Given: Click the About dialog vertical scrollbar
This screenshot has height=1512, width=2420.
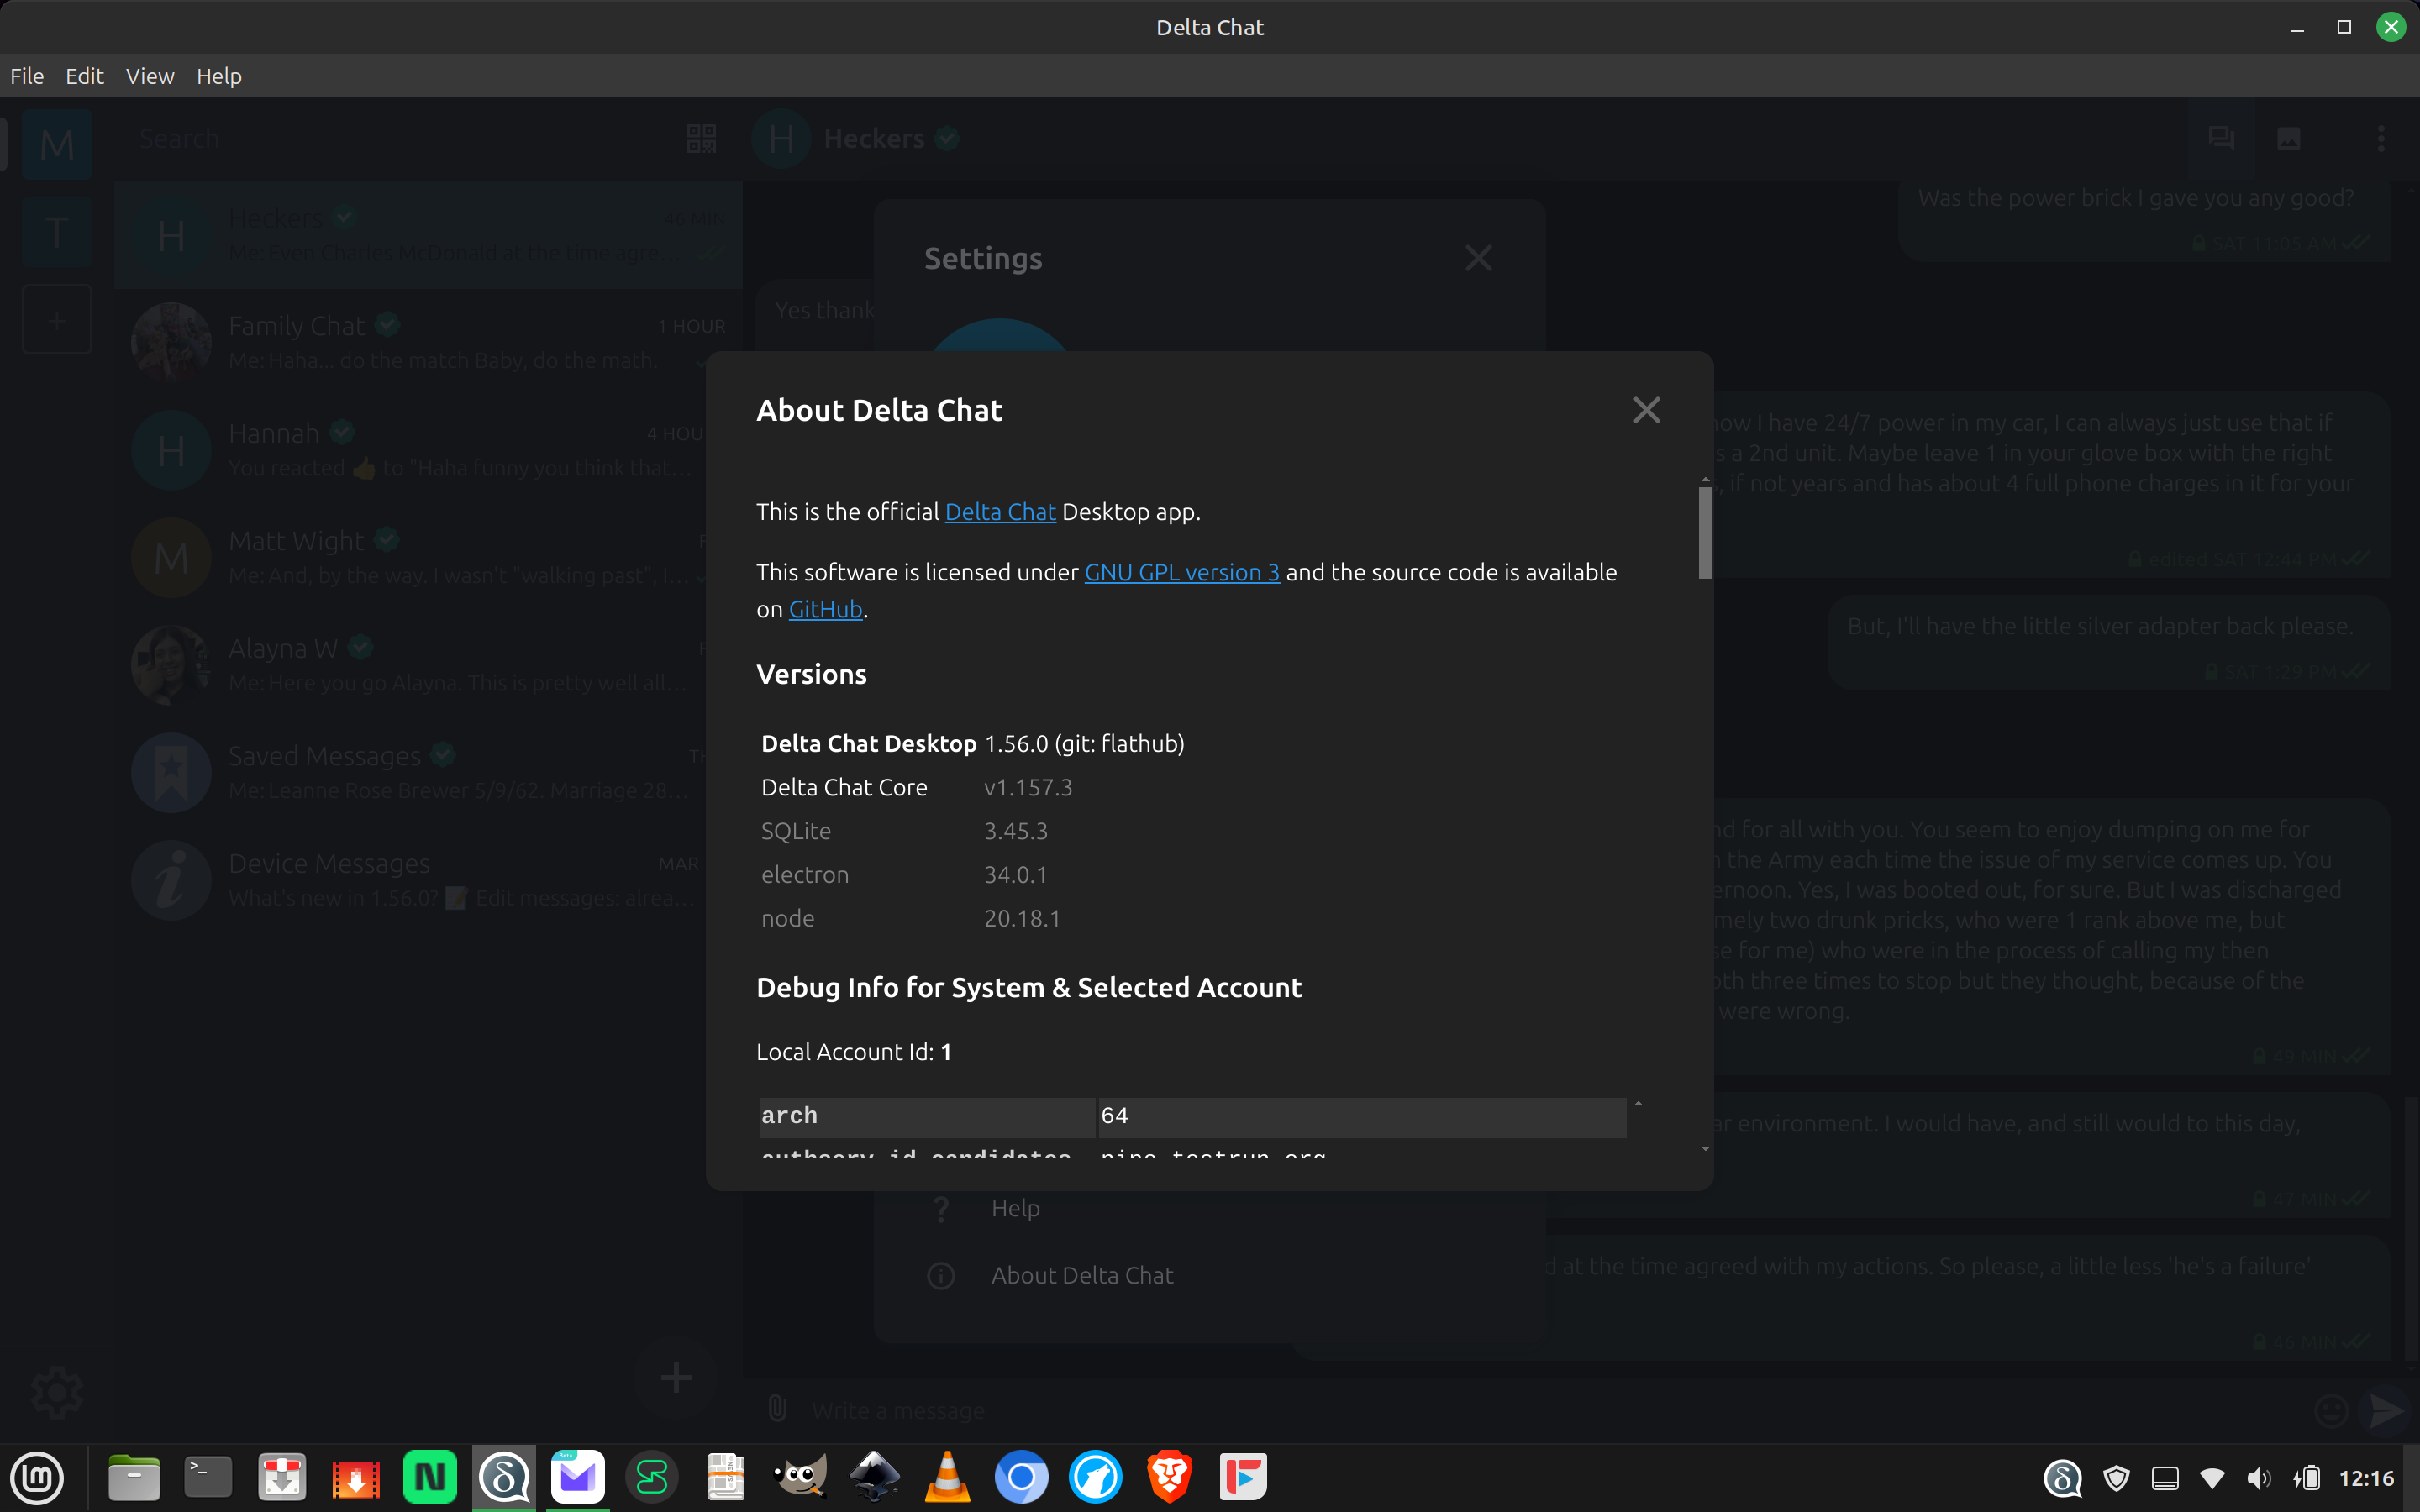Looking at the screenshot, I should click(1705, 532).
